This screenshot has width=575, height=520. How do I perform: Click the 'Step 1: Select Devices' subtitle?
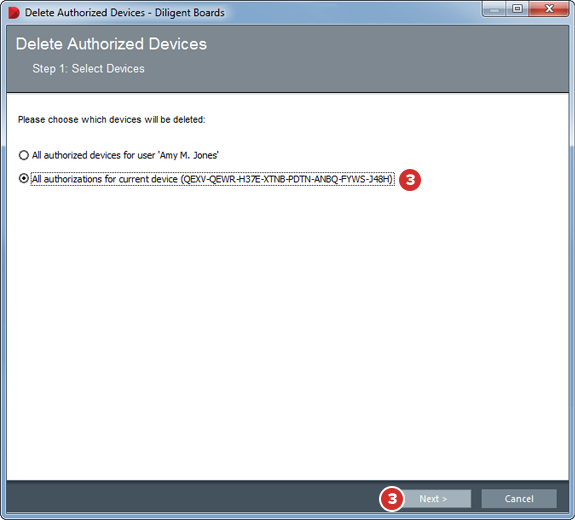click(x=88, y=69)
